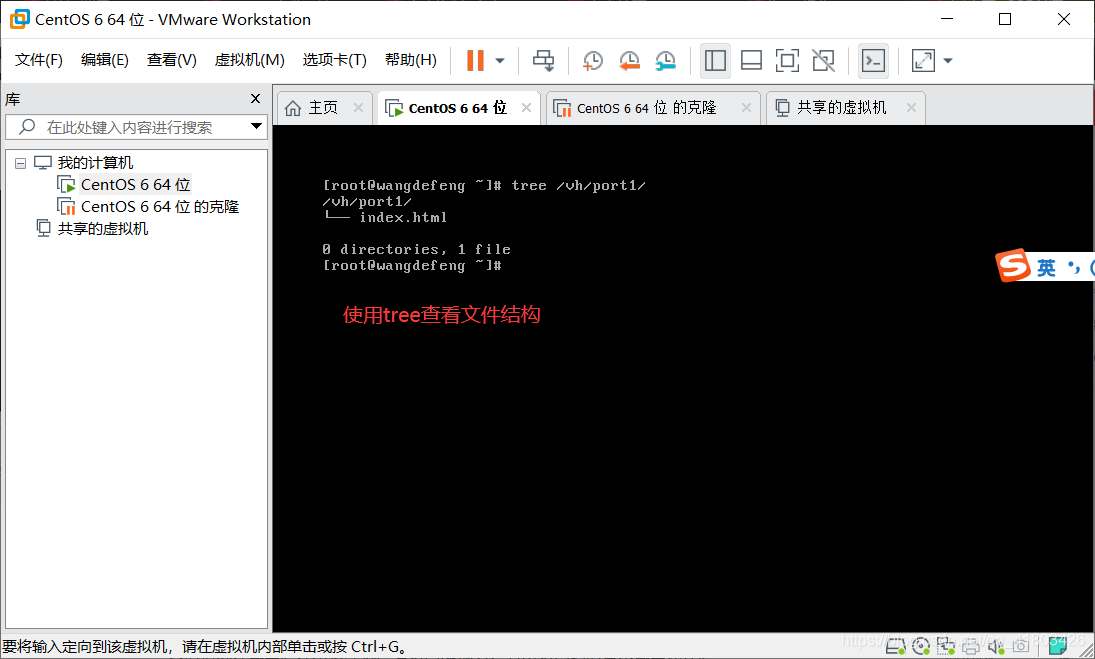
Task: Enter Unity mode for the guest
Action: (822, 60)
